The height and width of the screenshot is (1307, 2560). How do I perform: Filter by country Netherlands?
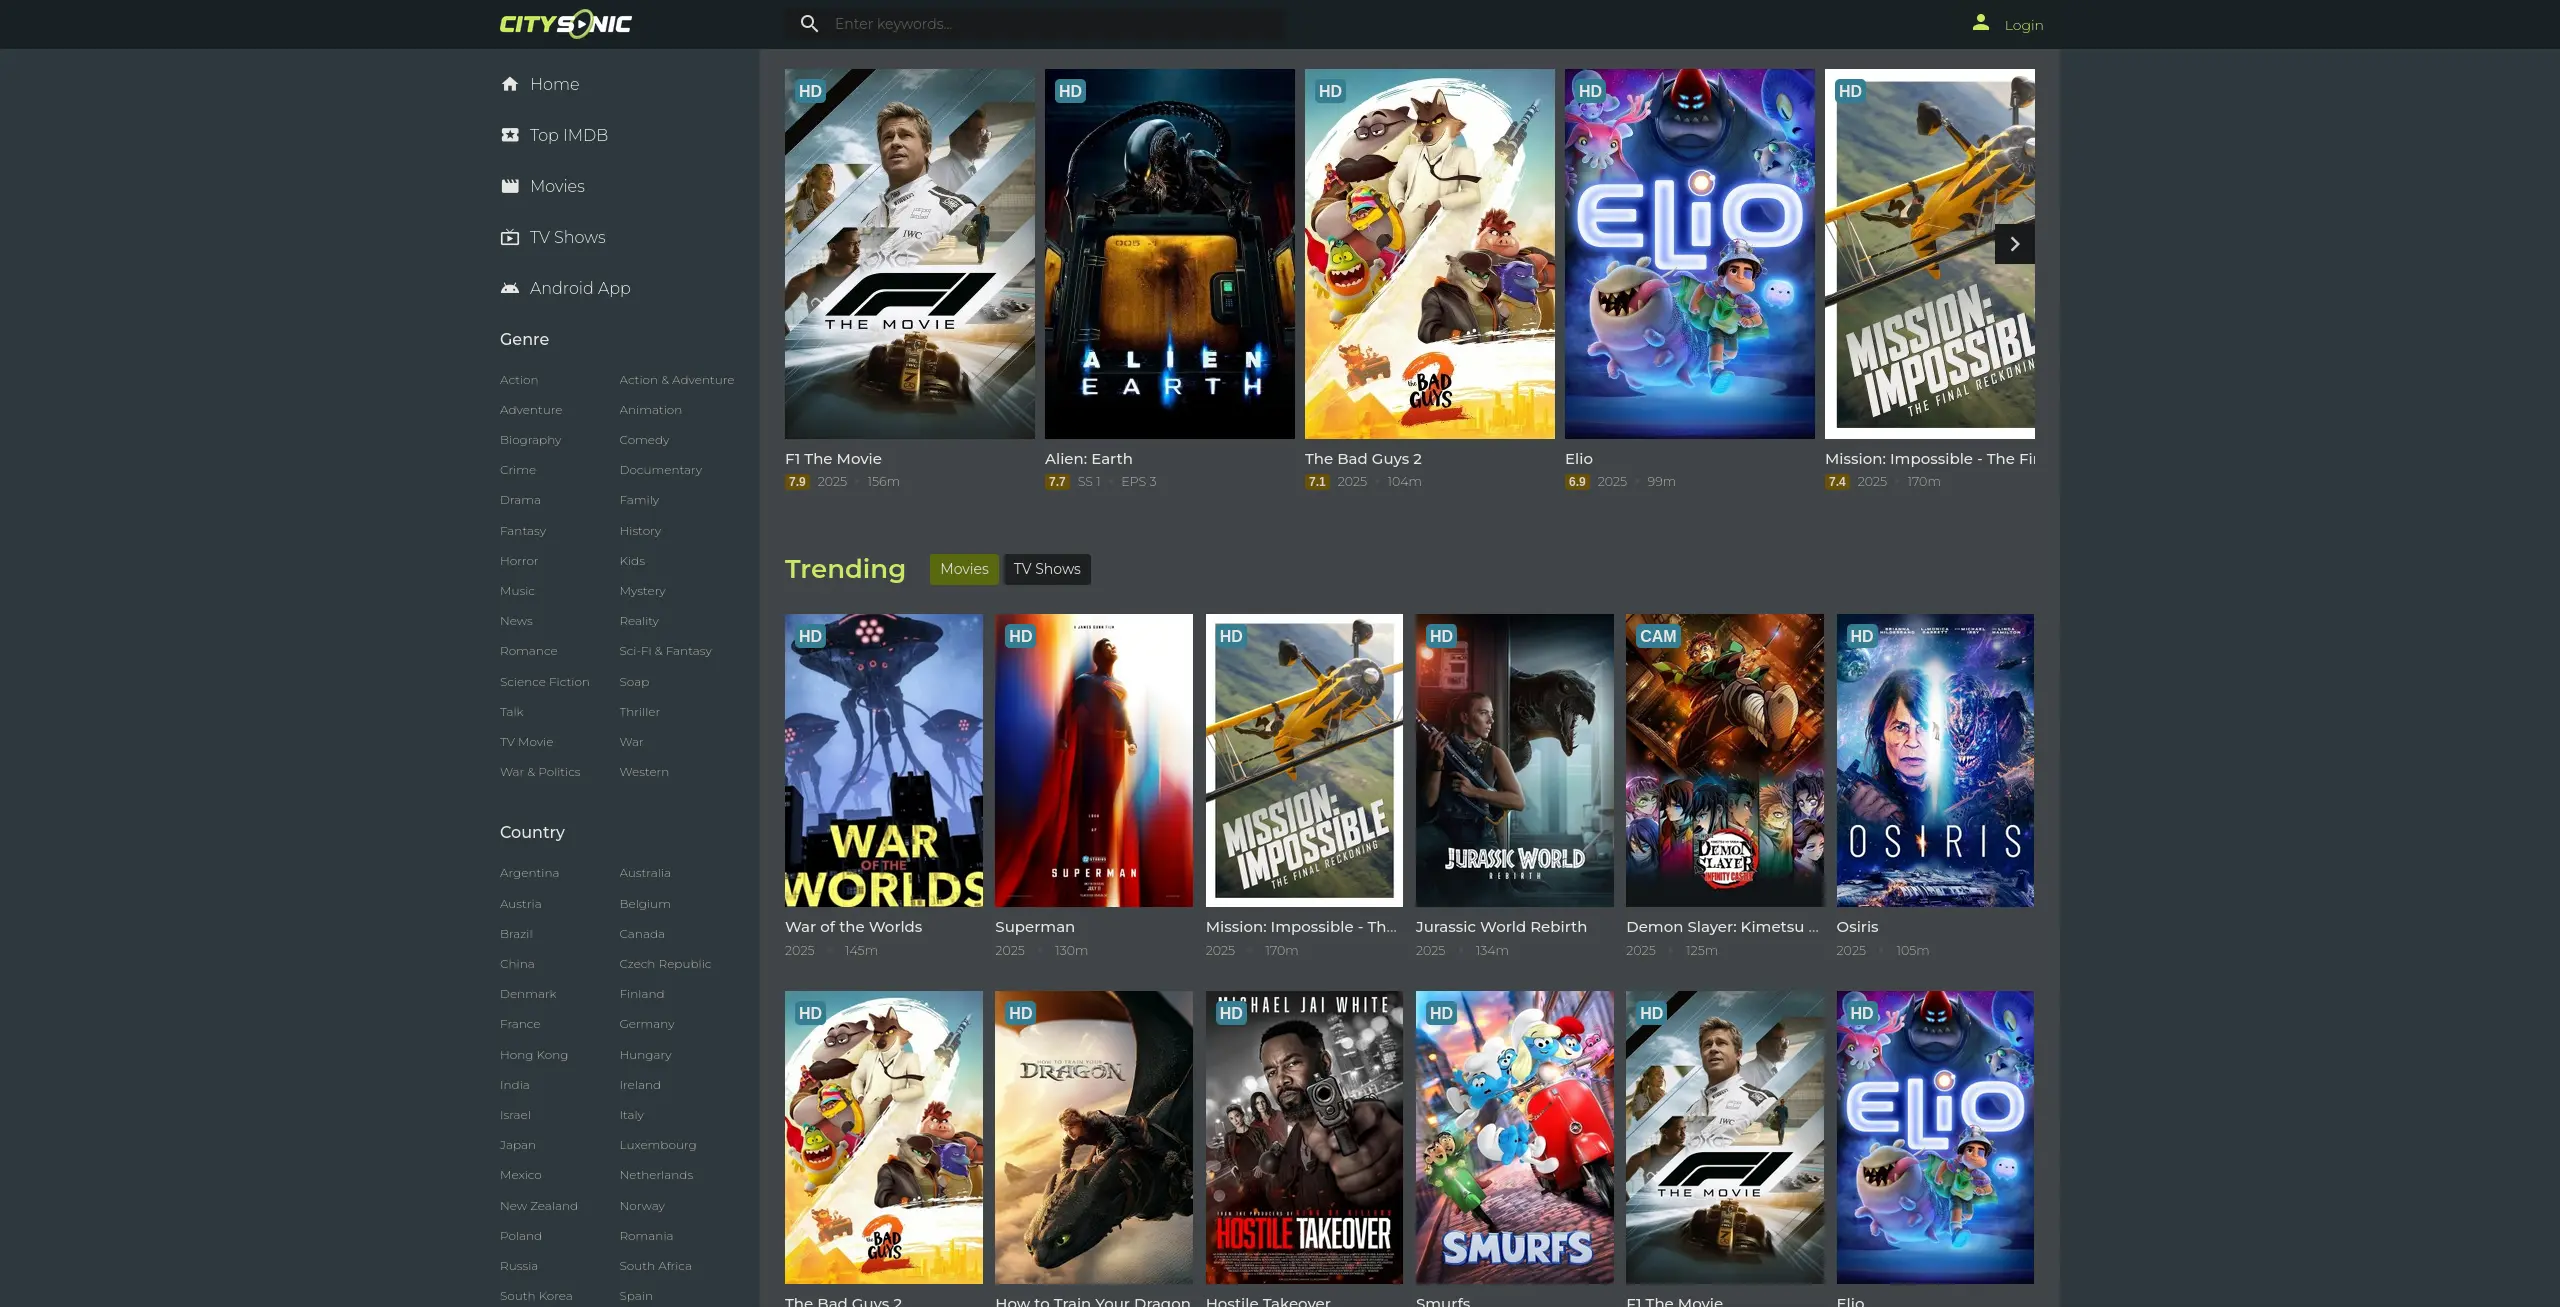656,1175
